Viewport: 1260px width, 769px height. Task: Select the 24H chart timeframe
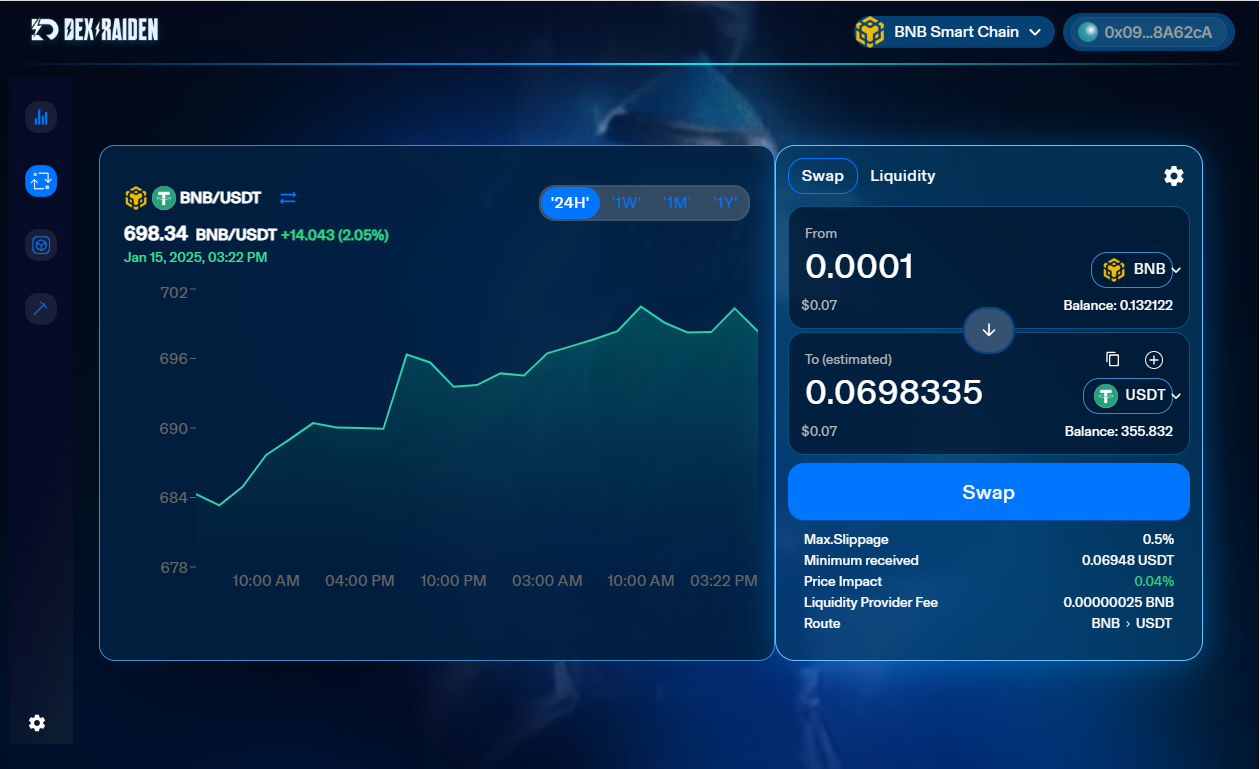(x=570, y=203)
